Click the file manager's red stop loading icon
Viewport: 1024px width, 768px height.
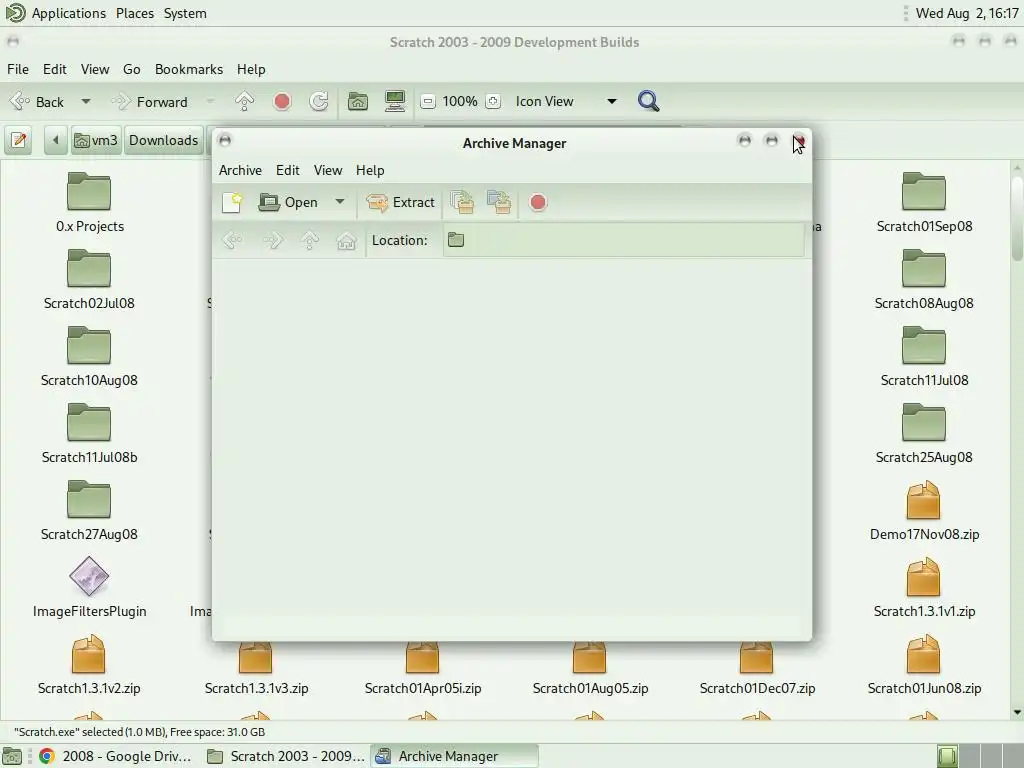click(282, 101)
